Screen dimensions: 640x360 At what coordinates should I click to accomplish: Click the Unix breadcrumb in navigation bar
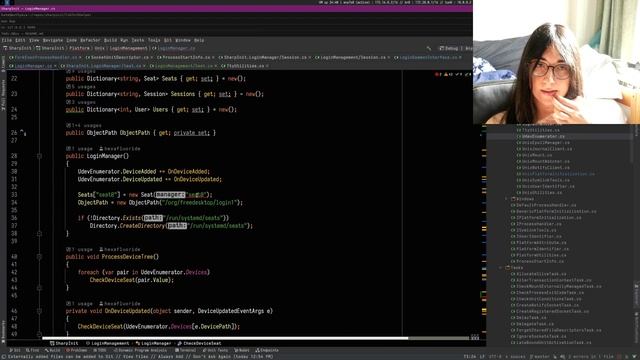[x=100, y=48]
